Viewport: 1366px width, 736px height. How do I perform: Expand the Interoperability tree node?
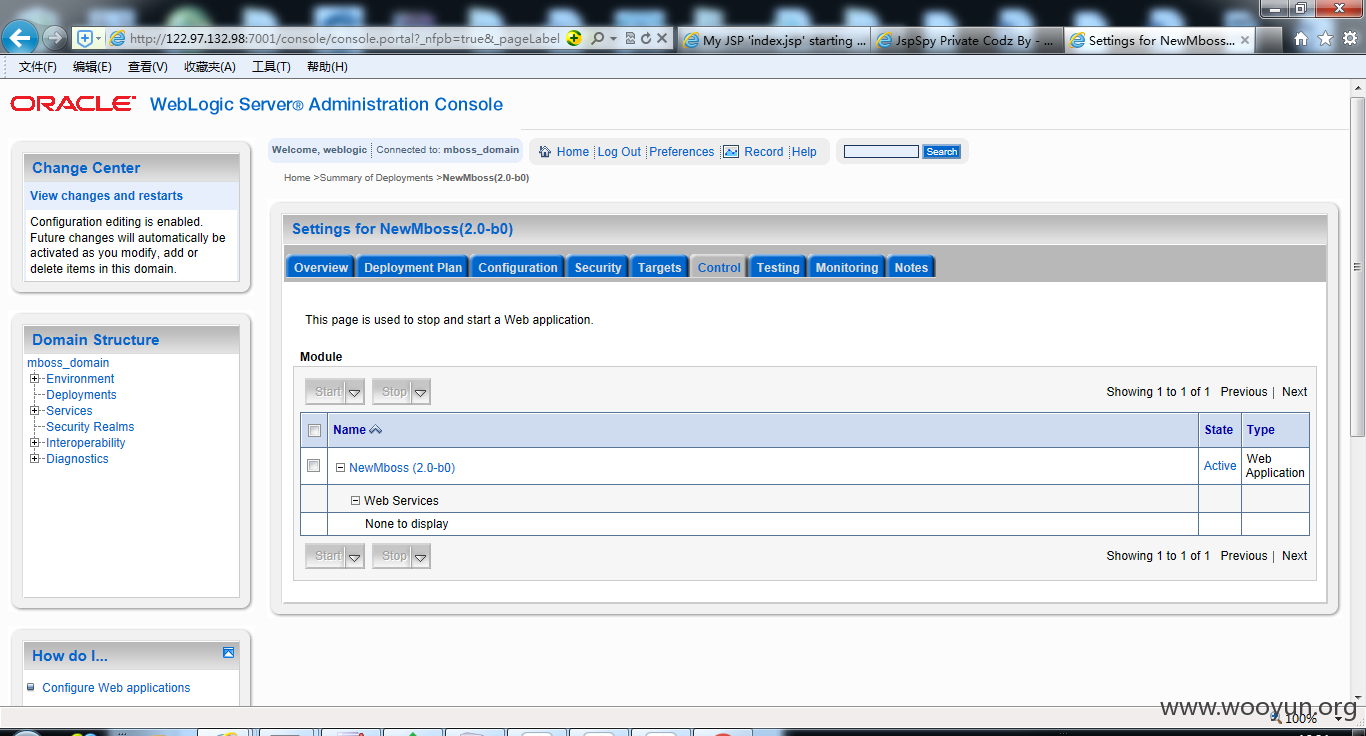tap(35, 443)
